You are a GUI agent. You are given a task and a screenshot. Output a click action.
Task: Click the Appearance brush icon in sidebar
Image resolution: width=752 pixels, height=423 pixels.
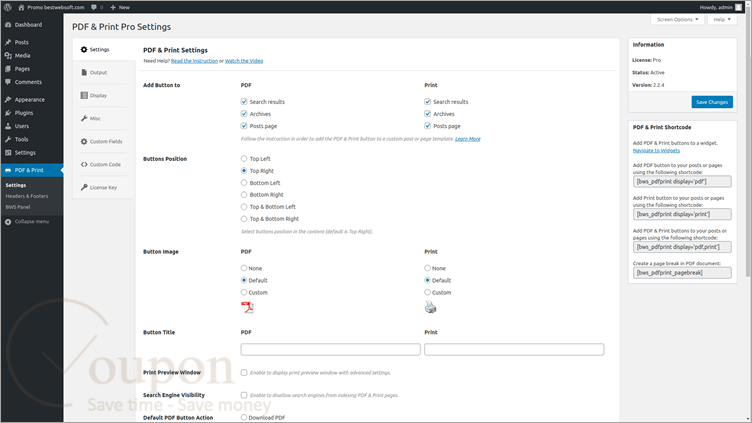[x=8, y=100]
